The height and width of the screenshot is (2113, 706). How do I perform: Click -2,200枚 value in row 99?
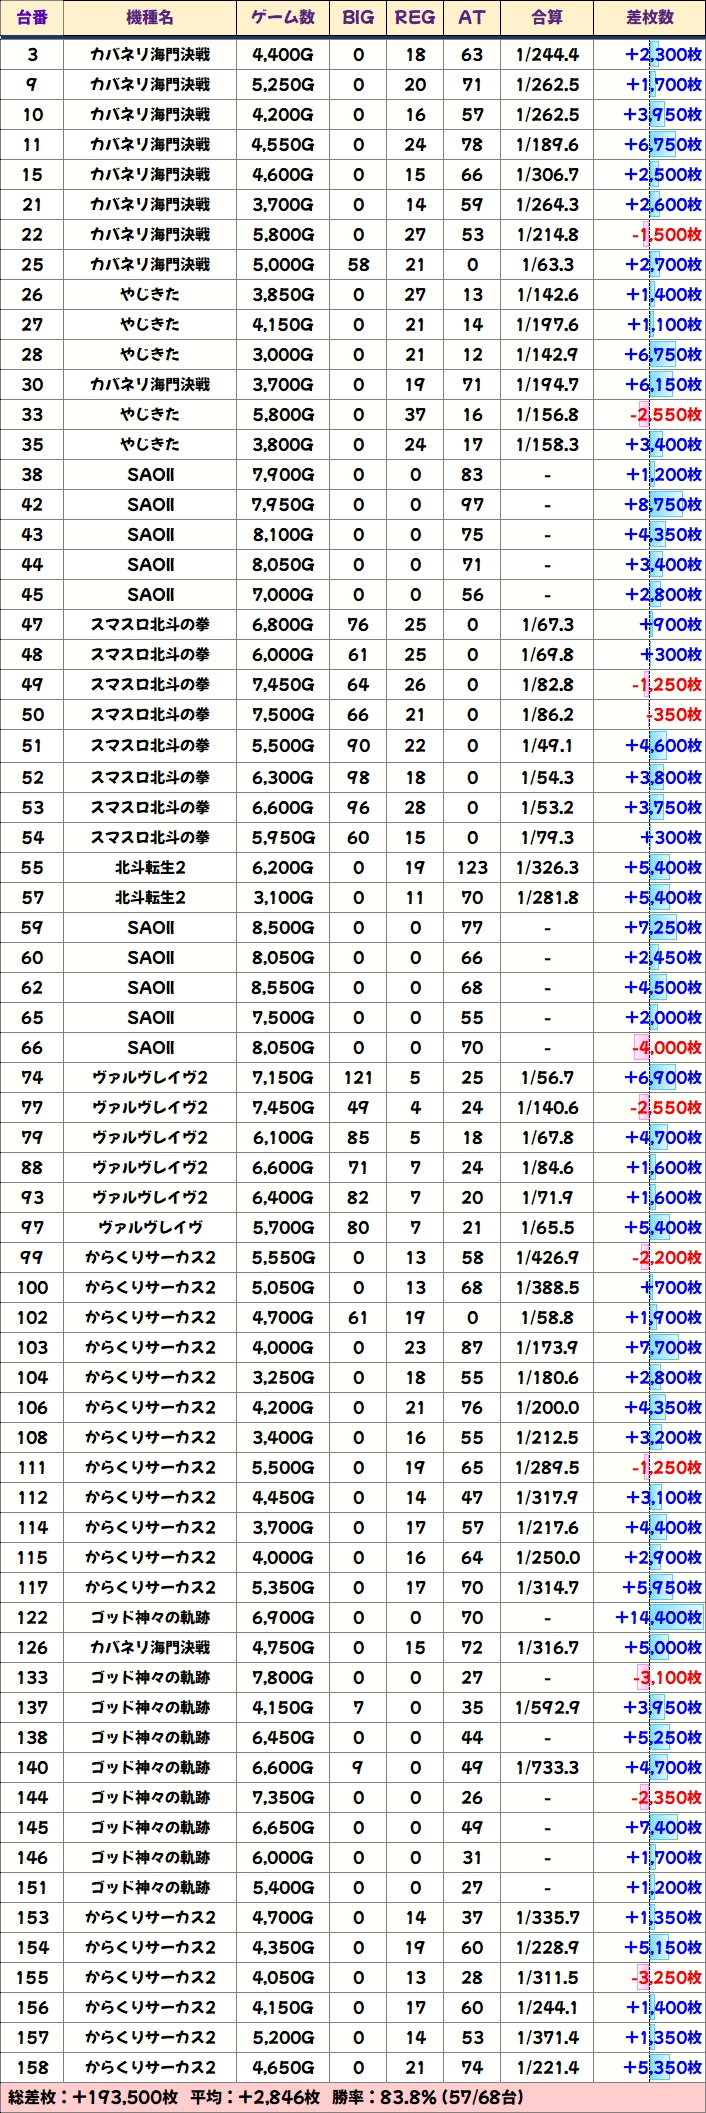coord(667,1257)
